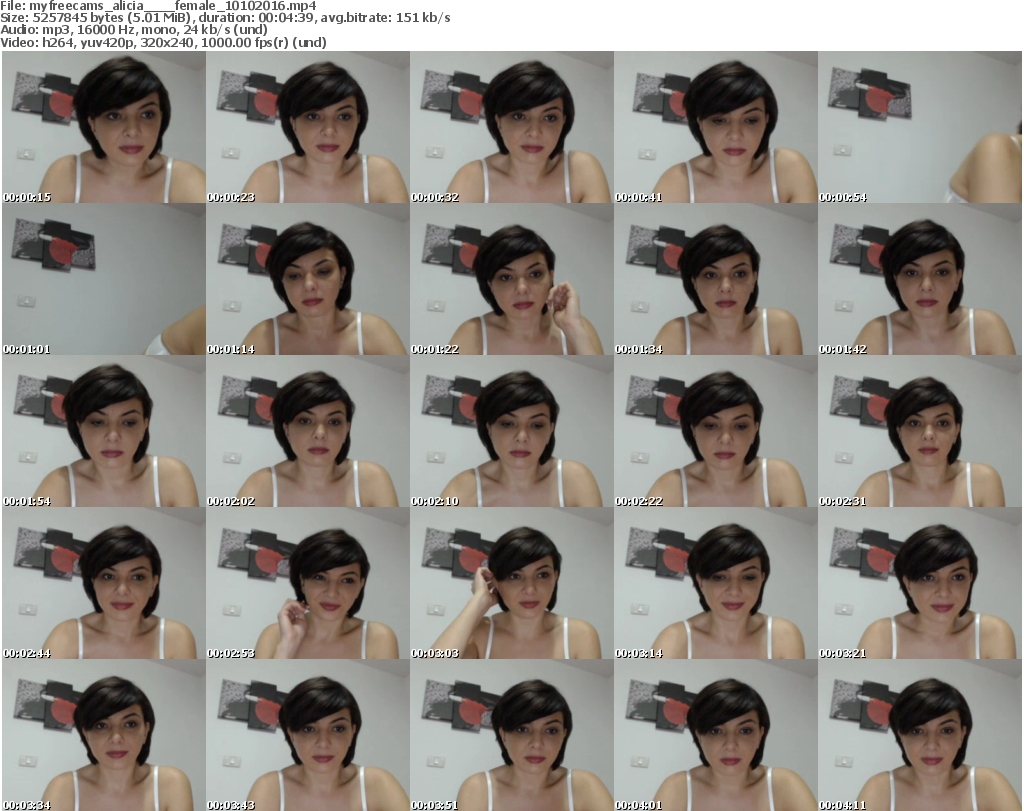
Task: Select the frame at 00:00:23
Action: pyautogui.click(x=307, y=128)
